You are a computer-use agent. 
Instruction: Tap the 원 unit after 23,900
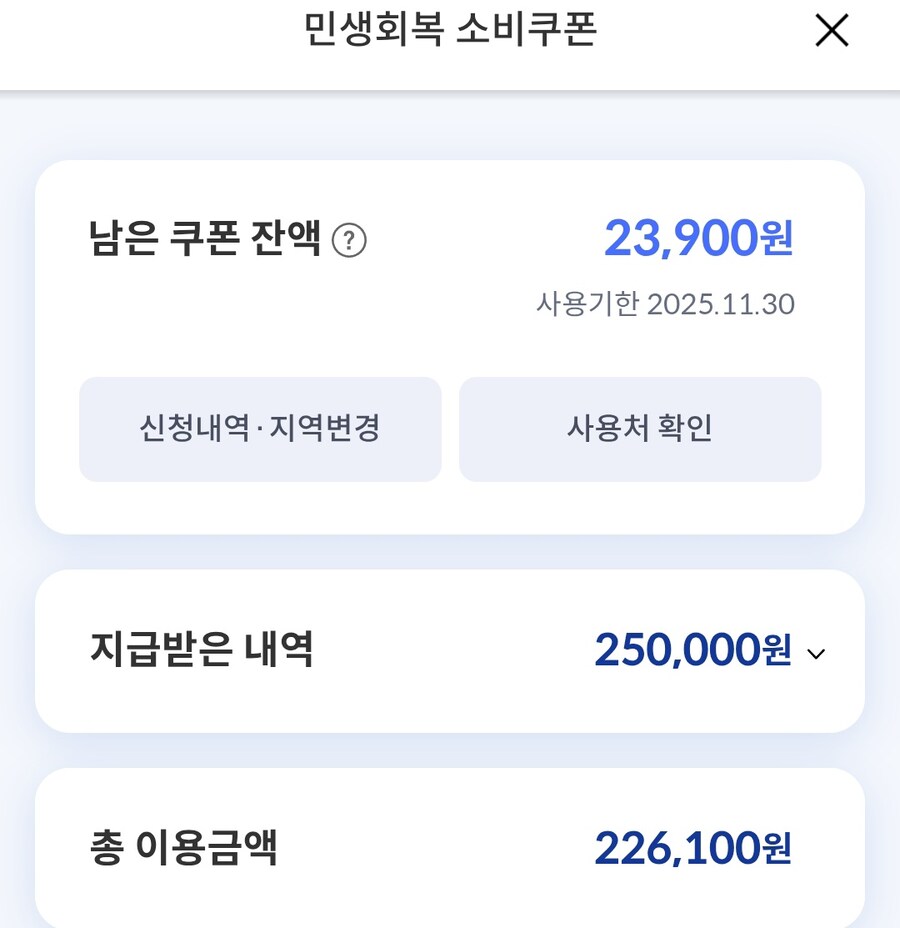point(777,240)
